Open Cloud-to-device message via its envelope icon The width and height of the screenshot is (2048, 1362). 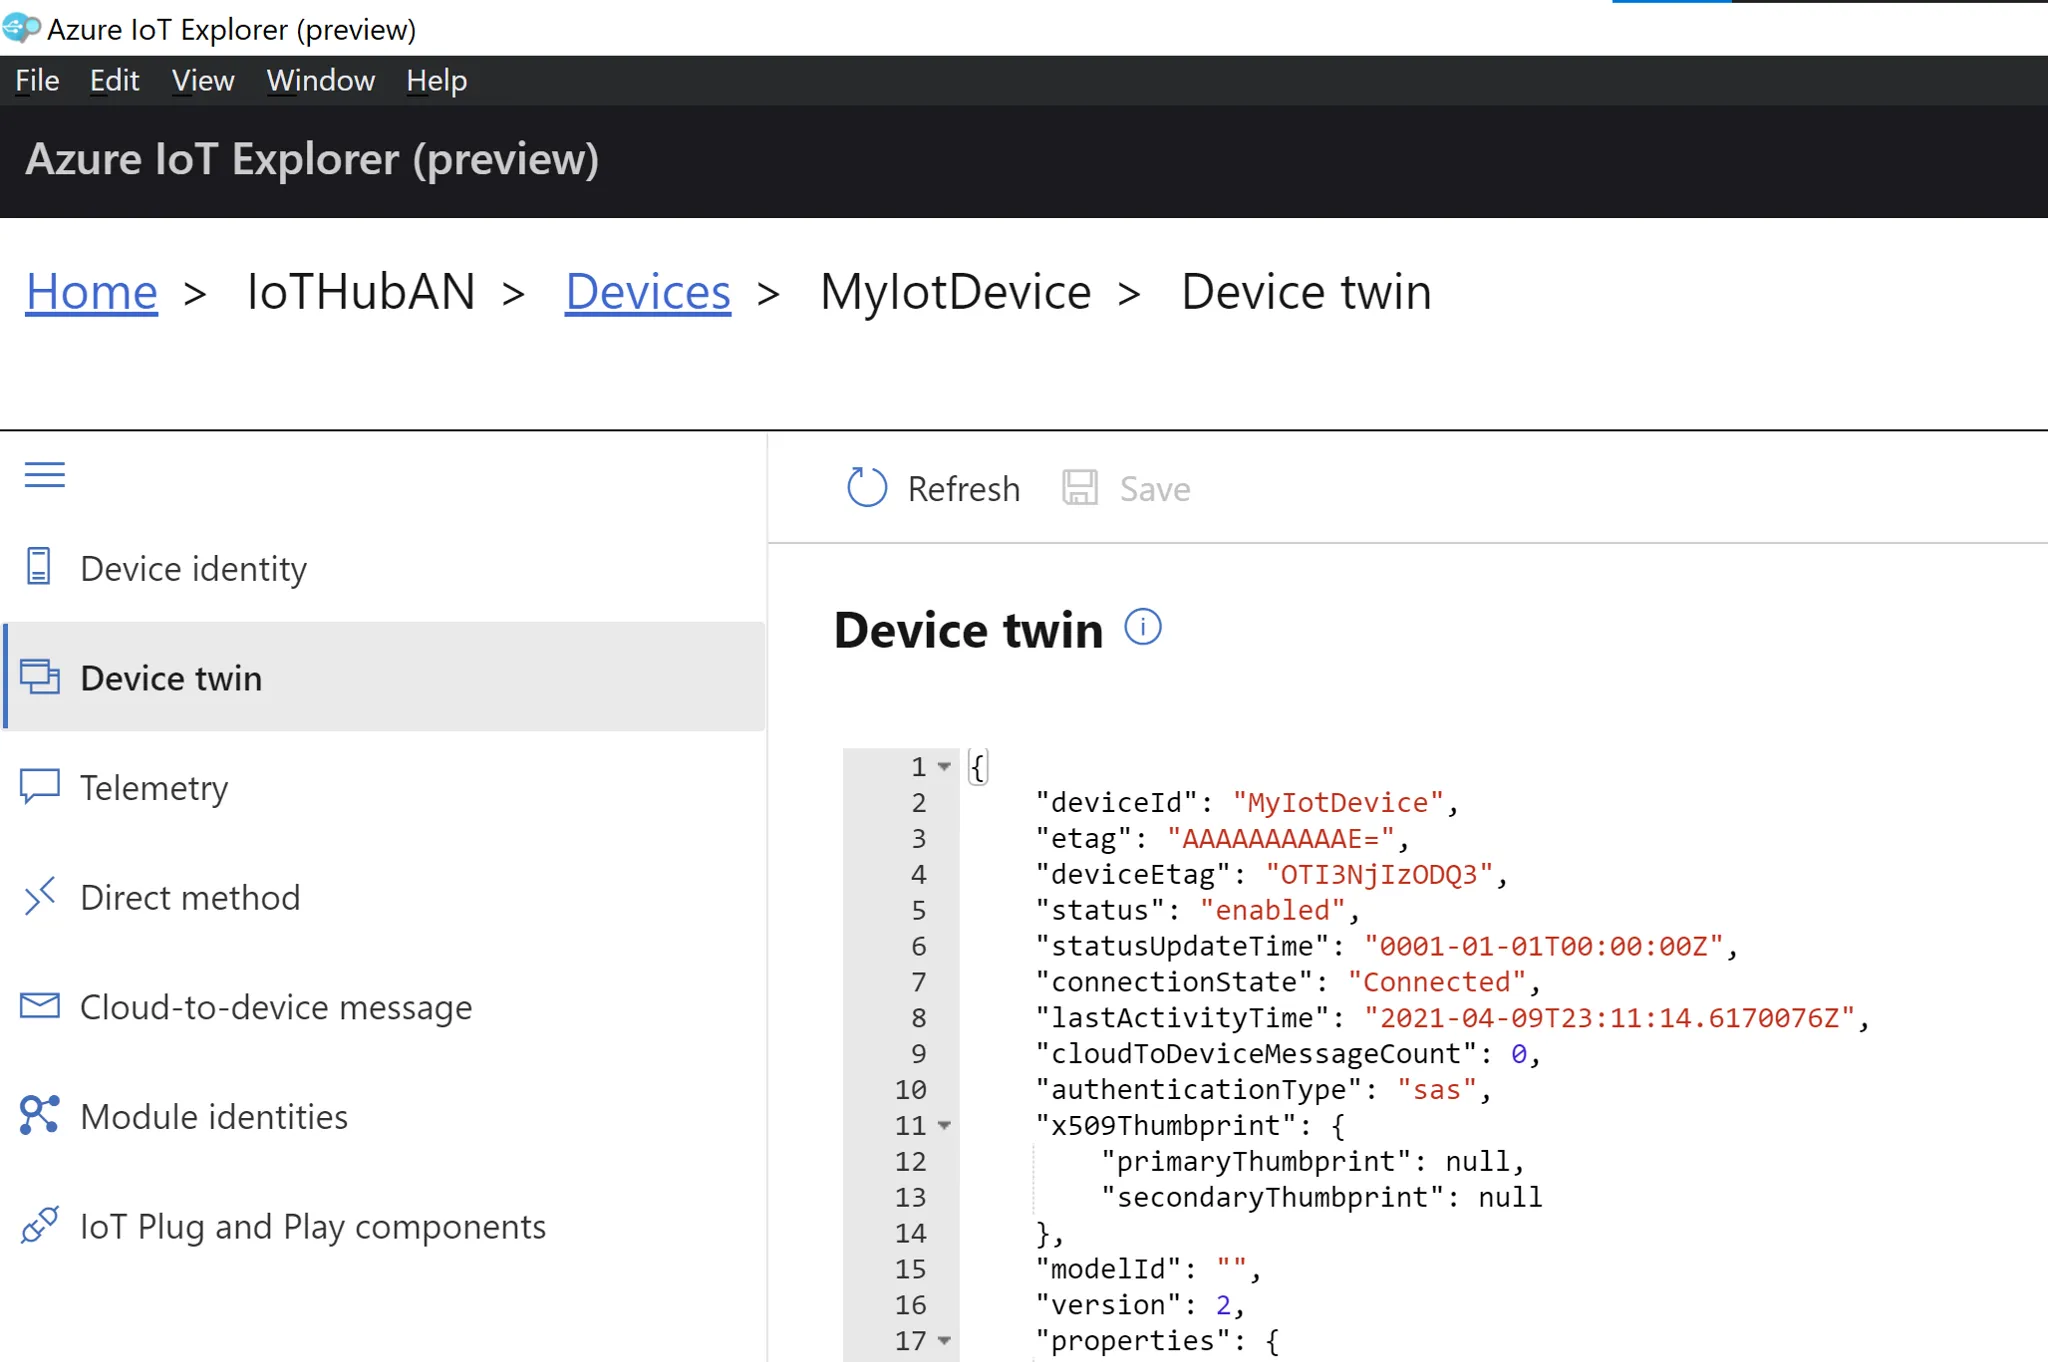(x=38, y=1006)
